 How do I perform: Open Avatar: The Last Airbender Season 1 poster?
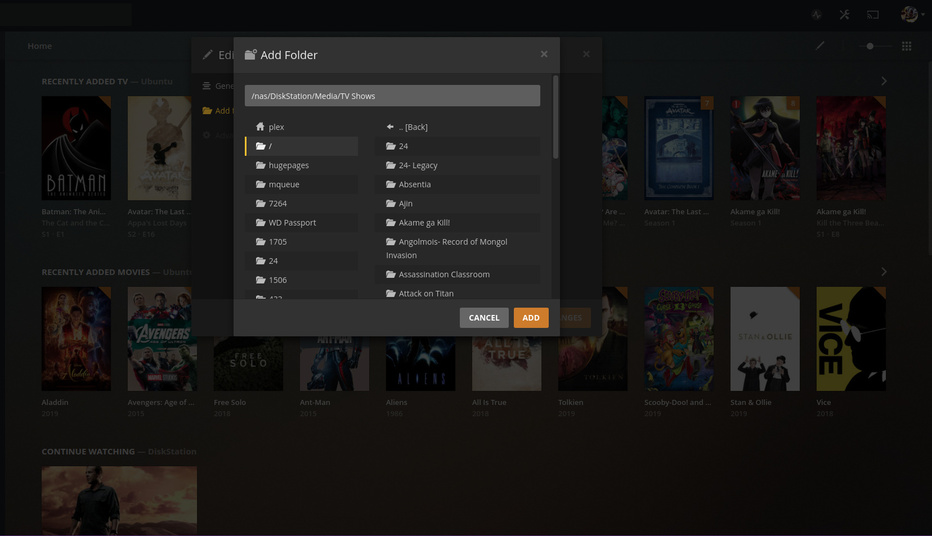click(679, 148)
